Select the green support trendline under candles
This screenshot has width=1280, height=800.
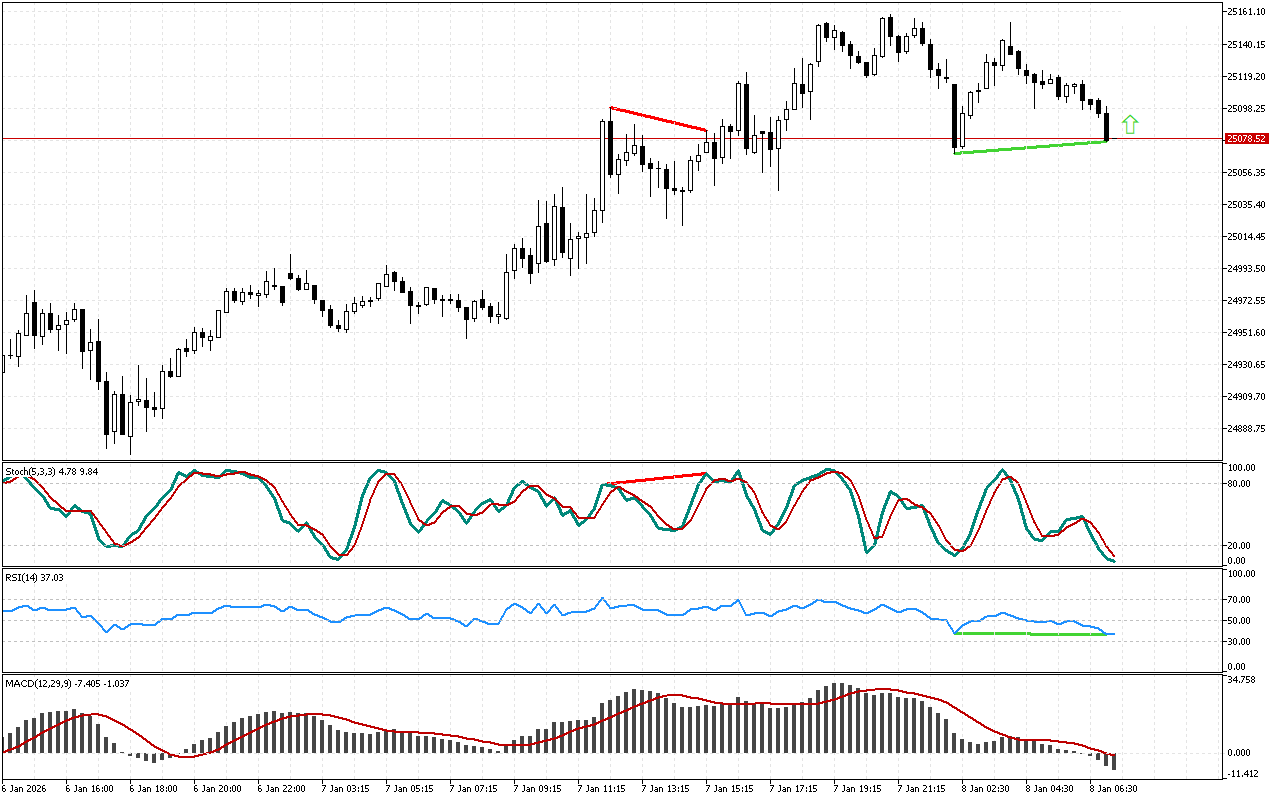(1030, 147)
